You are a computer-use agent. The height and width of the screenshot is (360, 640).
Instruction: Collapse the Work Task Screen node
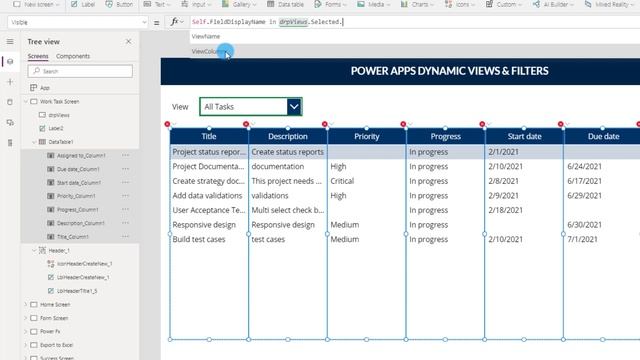(26, 102)
